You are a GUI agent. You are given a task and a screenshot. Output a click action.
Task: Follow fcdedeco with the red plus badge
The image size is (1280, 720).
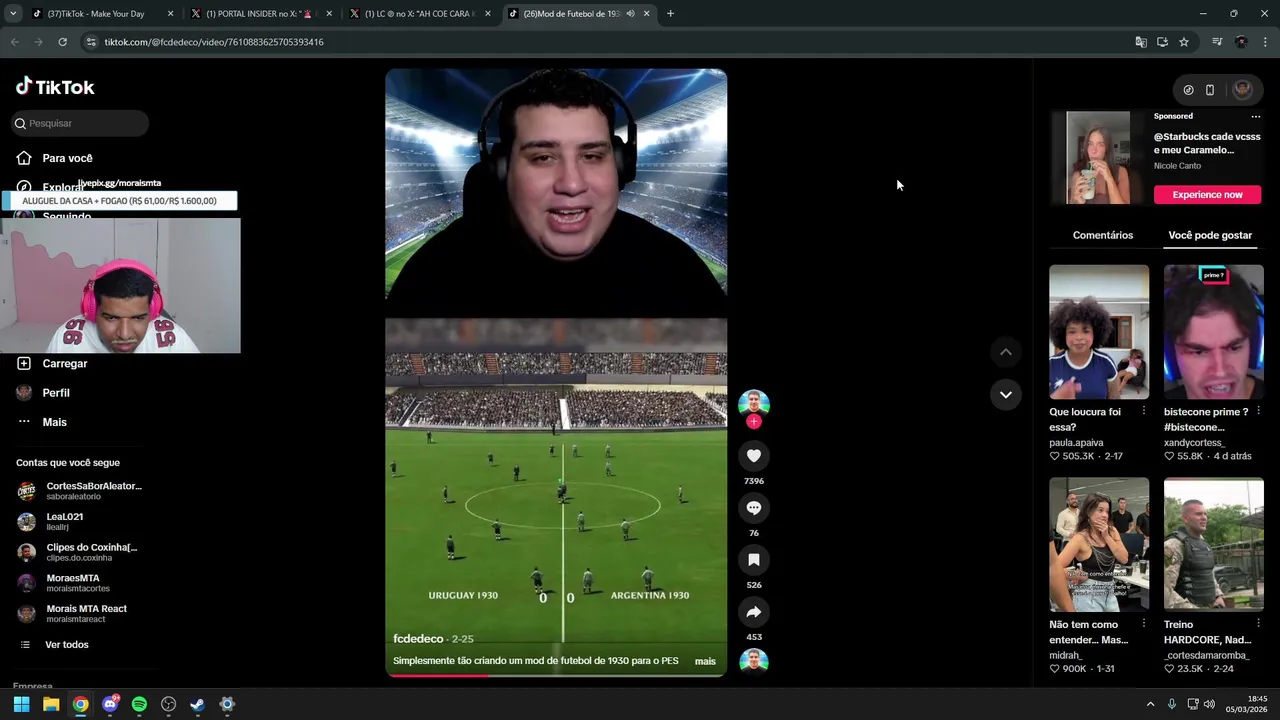[x=754, y=422]
